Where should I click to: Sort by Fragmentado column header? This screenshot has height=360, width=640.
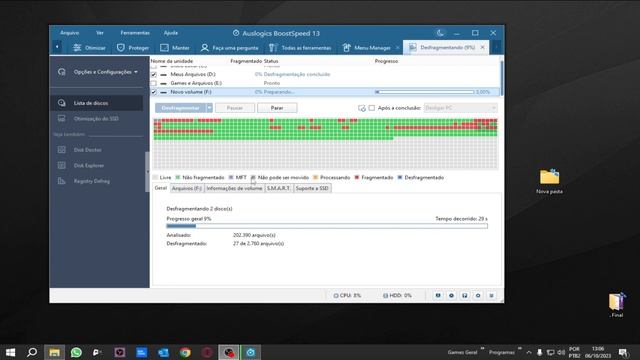pyautogui.click(x=246, y=61)
